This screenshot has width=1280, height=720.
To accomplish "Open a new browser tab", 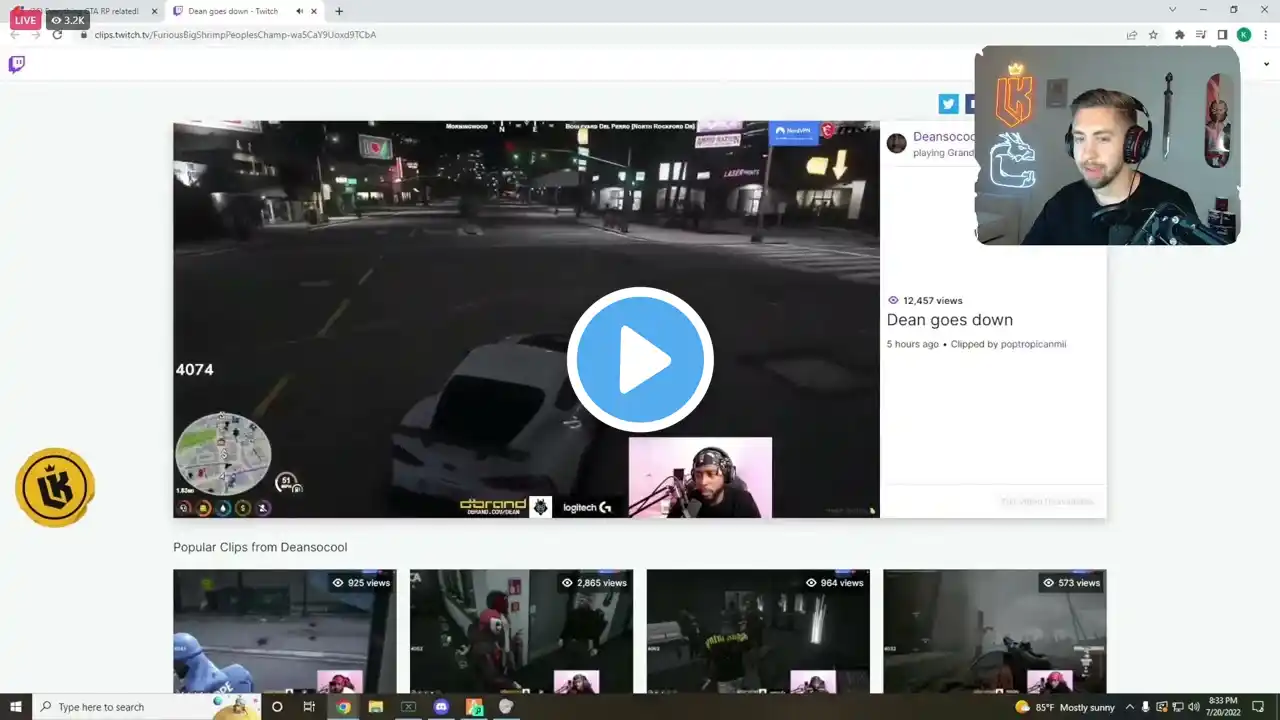I will pyautogui.click(x=339, y=11).
